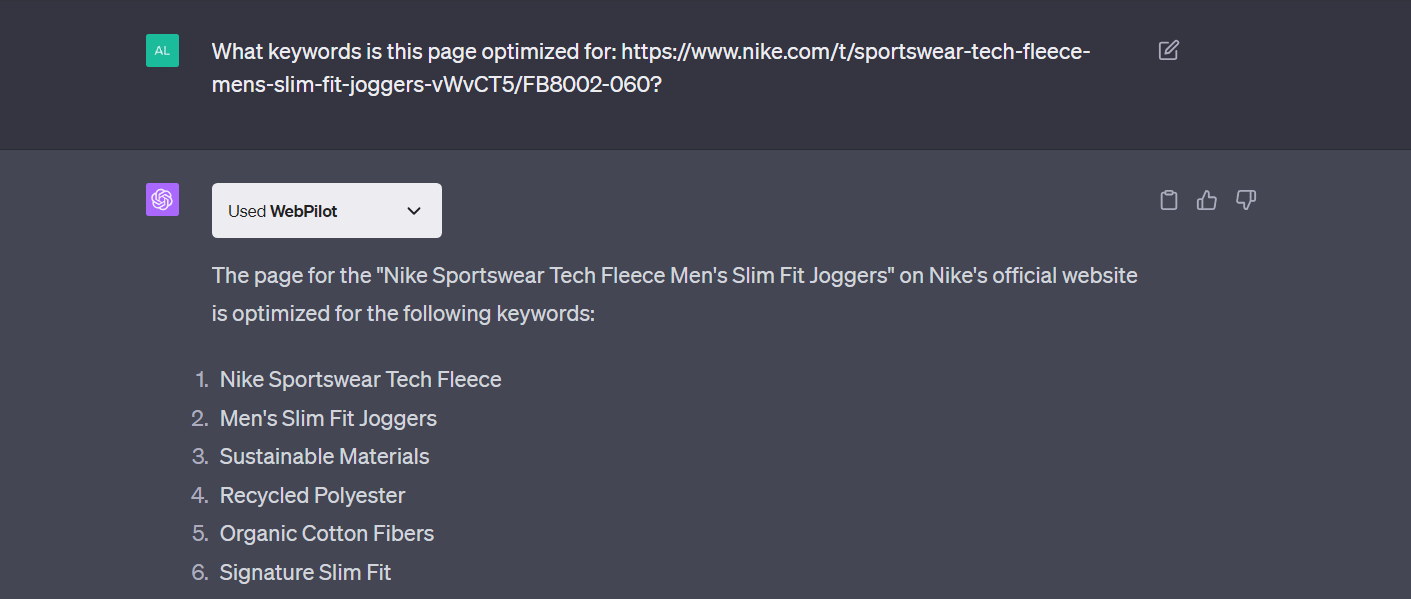Click the green AL user avatar
This screenshot has height=599, width=1411.
pyautogui.click(x=162, y=50)
